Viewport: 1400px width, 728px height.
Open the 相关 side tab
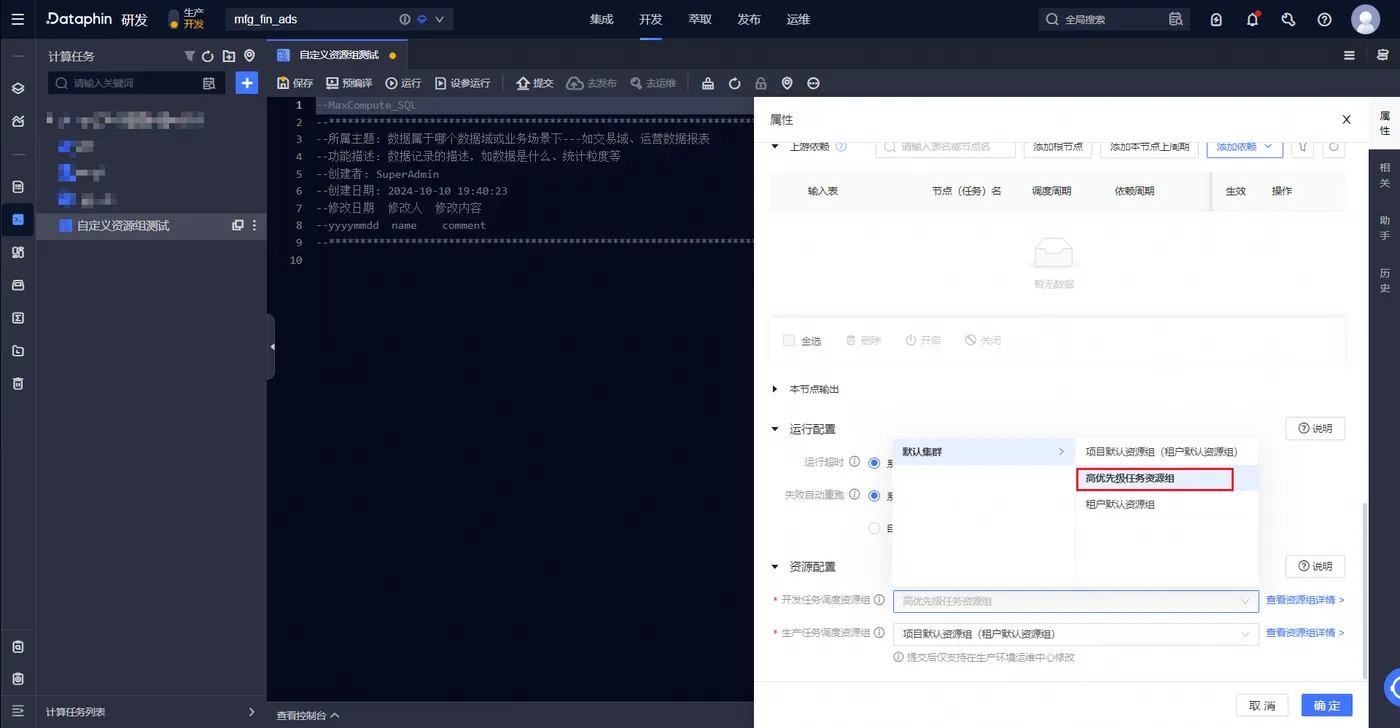pos(1385,175)
